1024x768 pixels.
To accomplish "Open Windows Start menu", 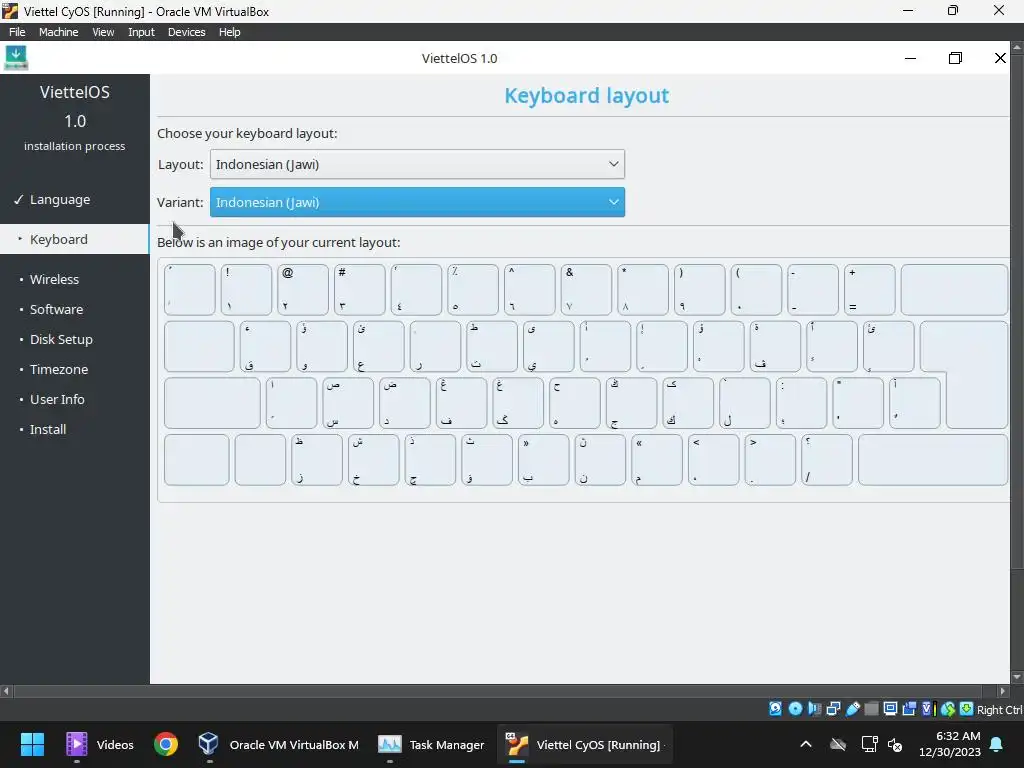I will point(32,744).
